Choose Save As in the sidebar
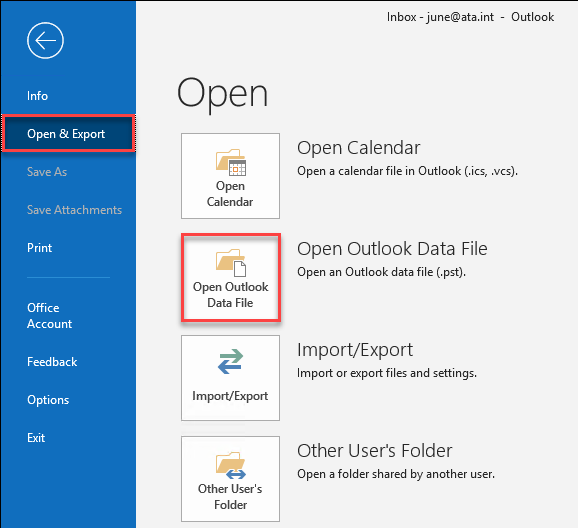This screenshot has height=528, width=578. click(47, 172)
